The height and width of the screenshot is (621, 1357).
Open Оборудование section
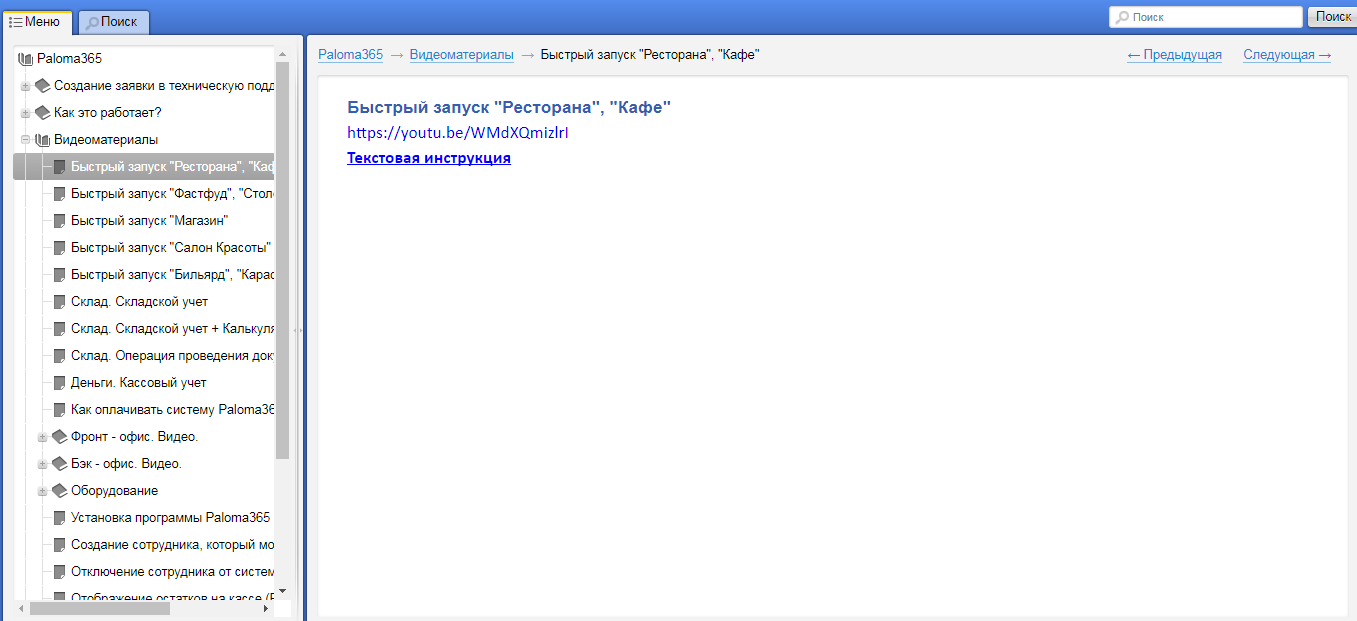114,491
